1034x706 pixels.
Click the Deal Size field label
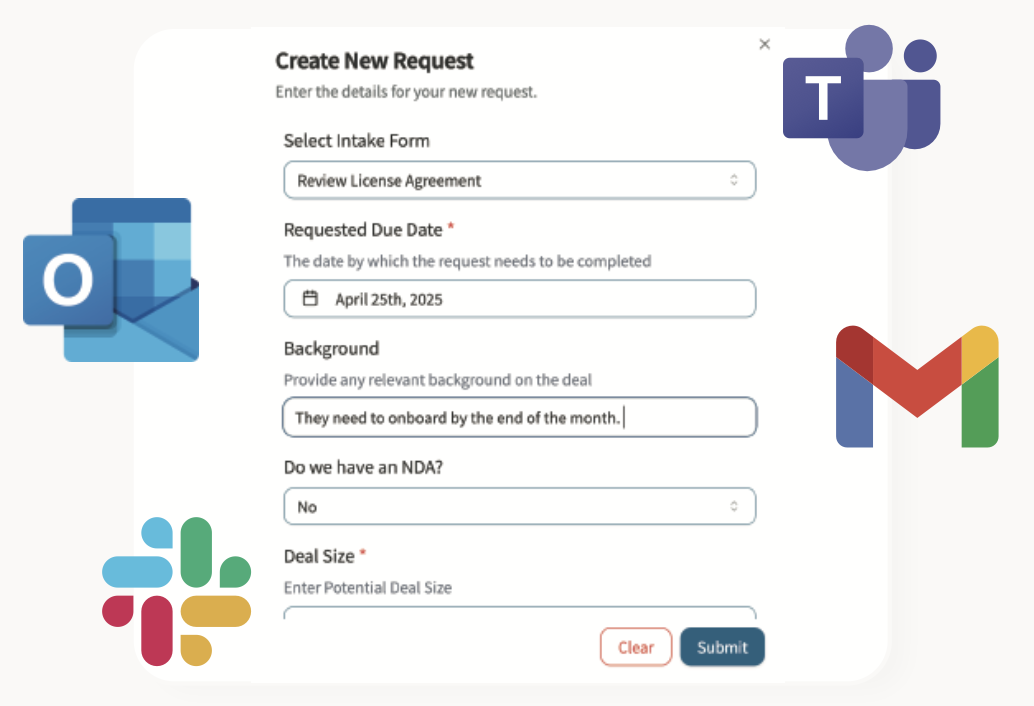point(320,556)
